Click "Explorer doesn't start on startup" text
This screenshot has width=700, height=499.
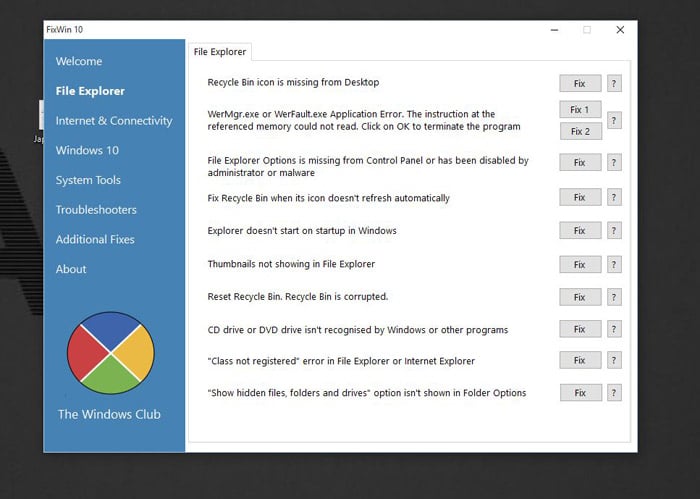(302, 231)
